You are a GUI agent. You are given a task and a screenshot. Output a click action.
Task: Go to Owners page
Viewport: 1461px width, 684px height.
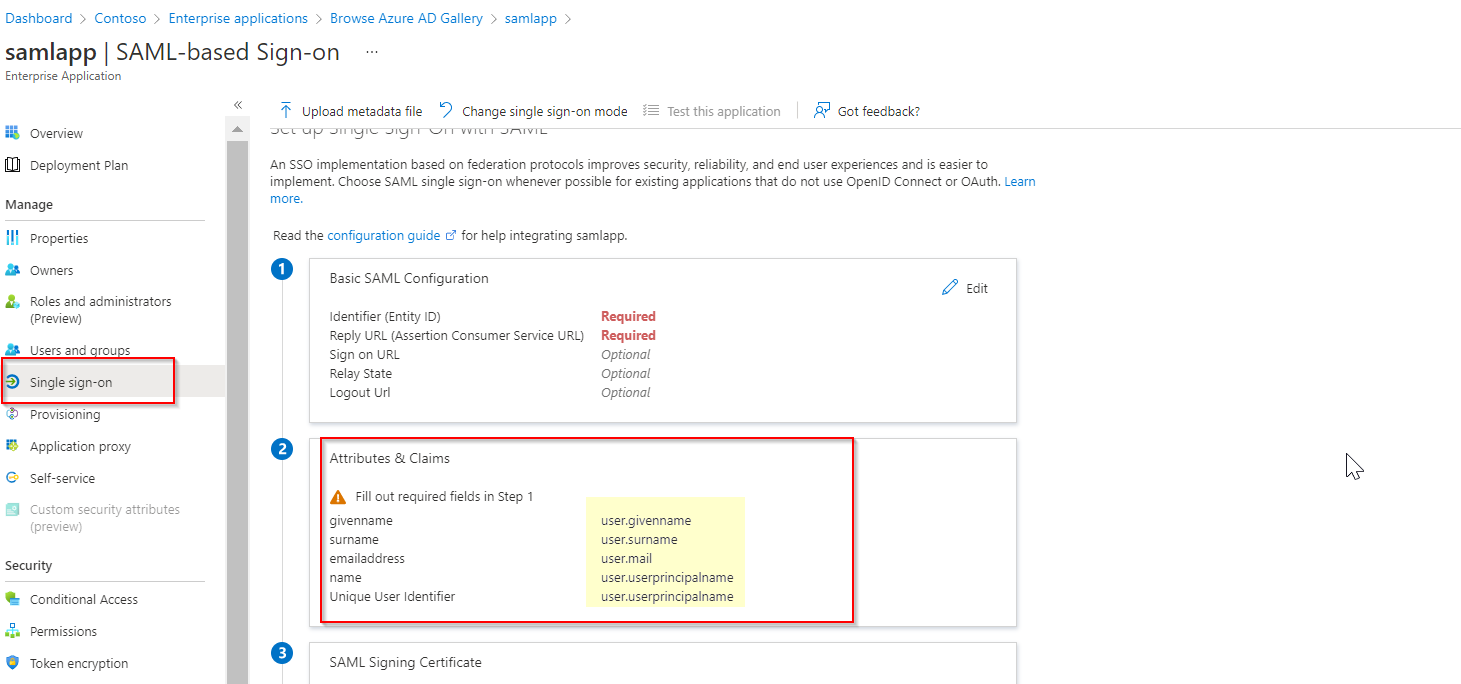tap(51, 270)
